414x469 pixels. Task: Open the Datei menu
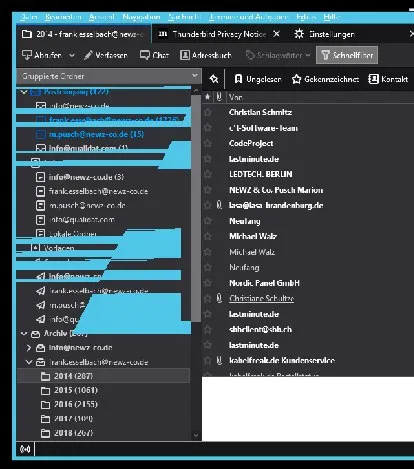[28, 17]
